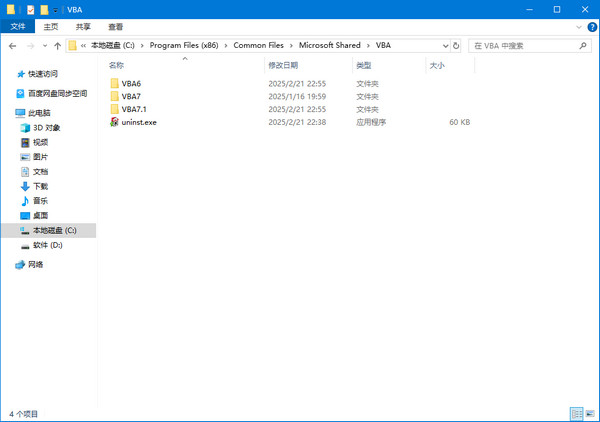Sort files by 修改日期 column header

pos(283,65)
